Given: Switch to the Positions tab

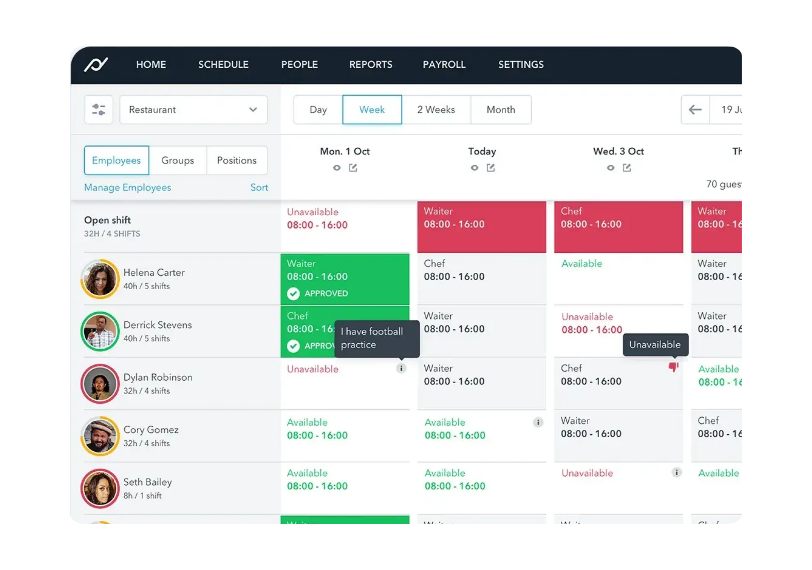Looking at the screenshot, I should tap(237, 160).
